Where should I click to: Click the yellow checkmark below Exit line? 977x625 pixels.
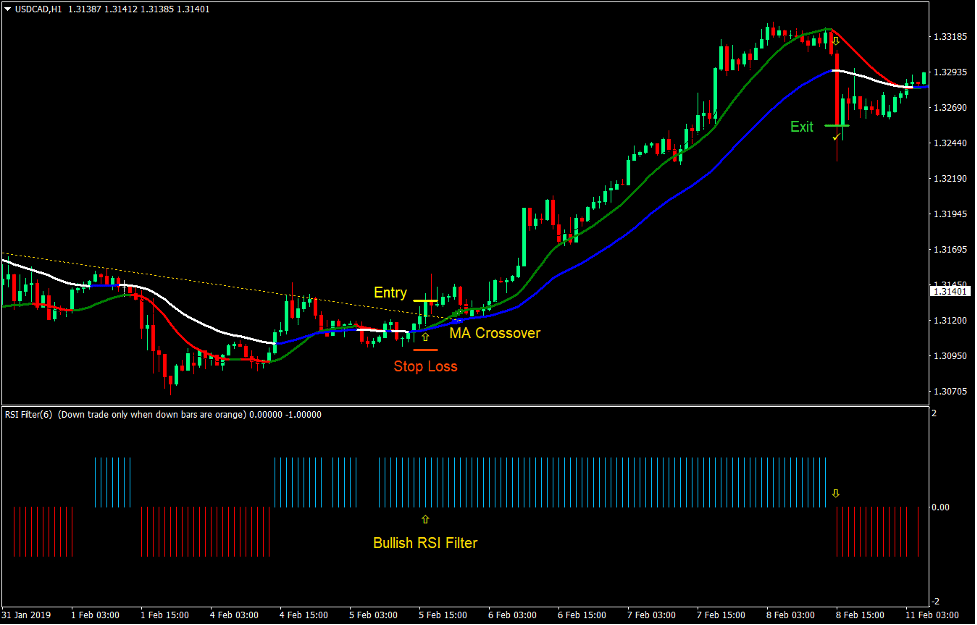836,135
